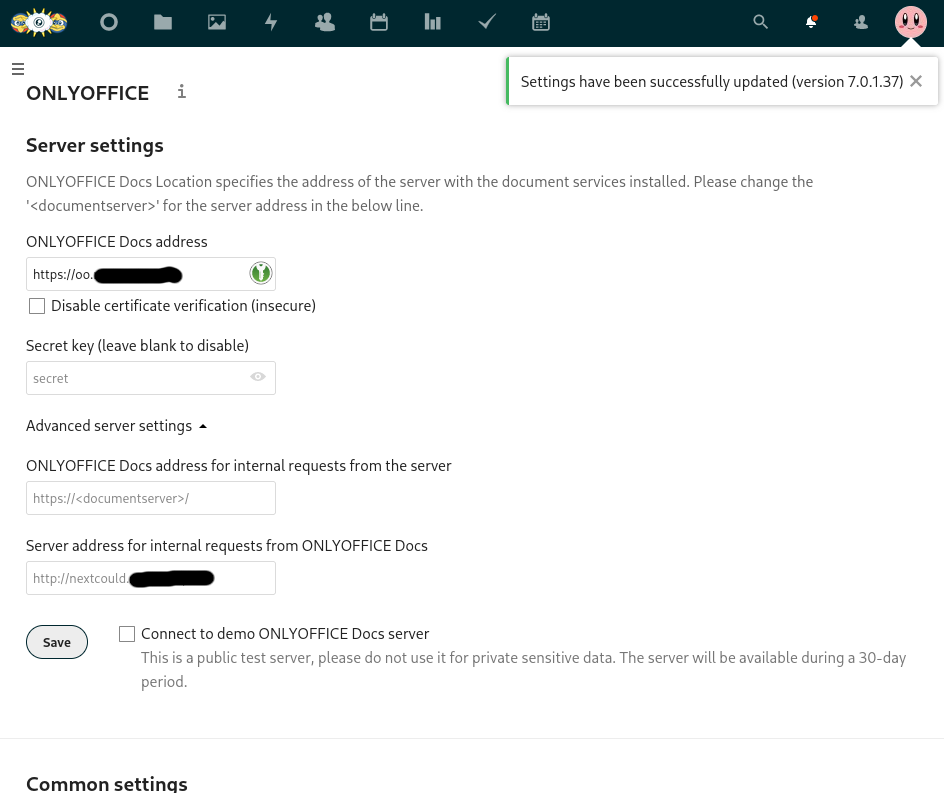
Task: Open the notifications bell icon
Action: point(811,22)
